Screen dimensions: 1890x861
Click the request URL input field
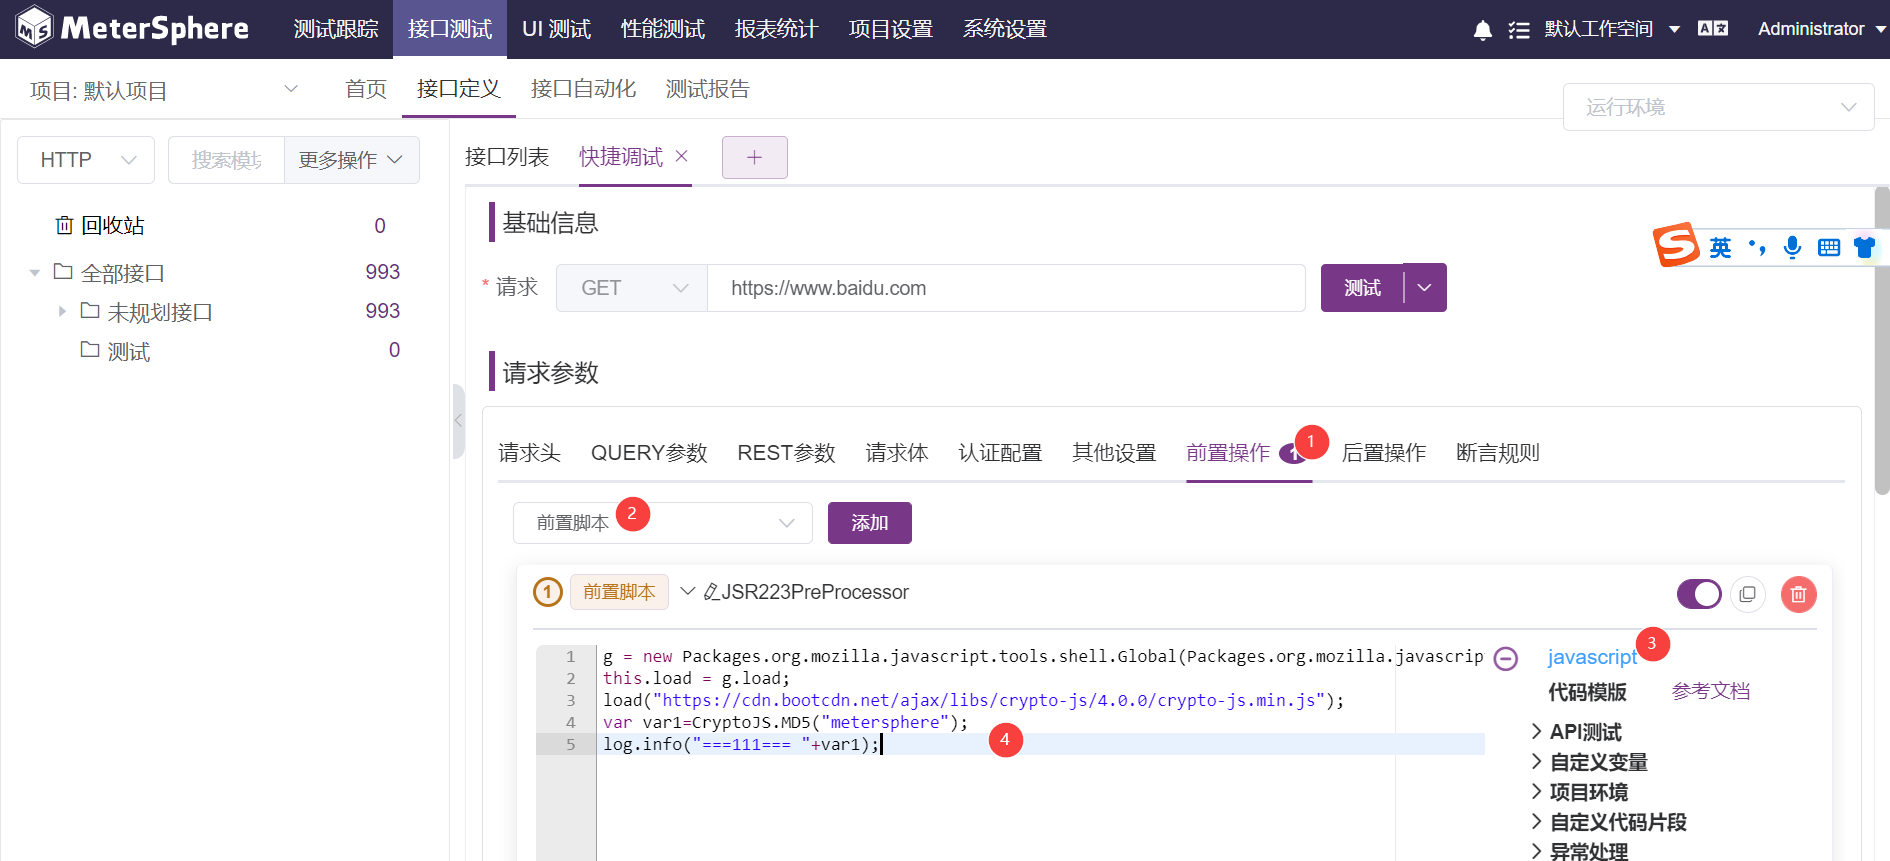(x=1006, y=288)
